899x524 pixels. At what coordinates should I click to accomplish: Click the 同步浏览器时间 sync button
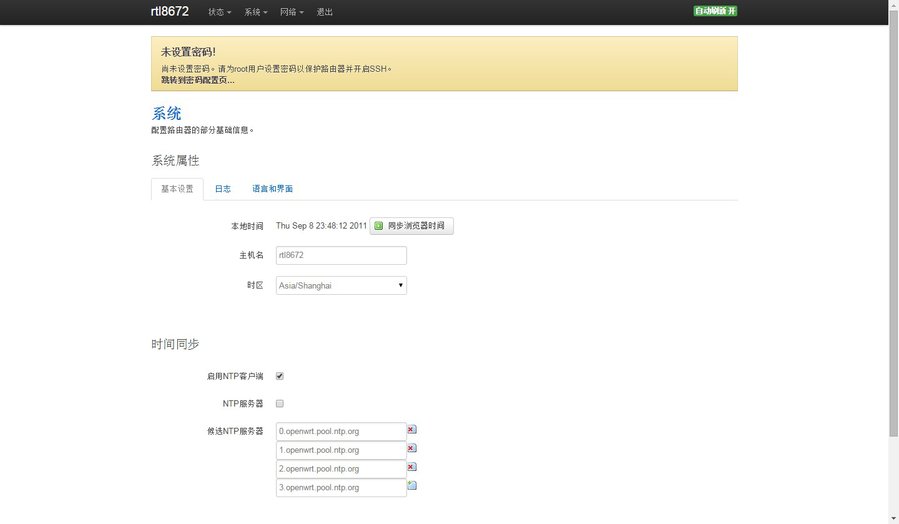[411, 226]
